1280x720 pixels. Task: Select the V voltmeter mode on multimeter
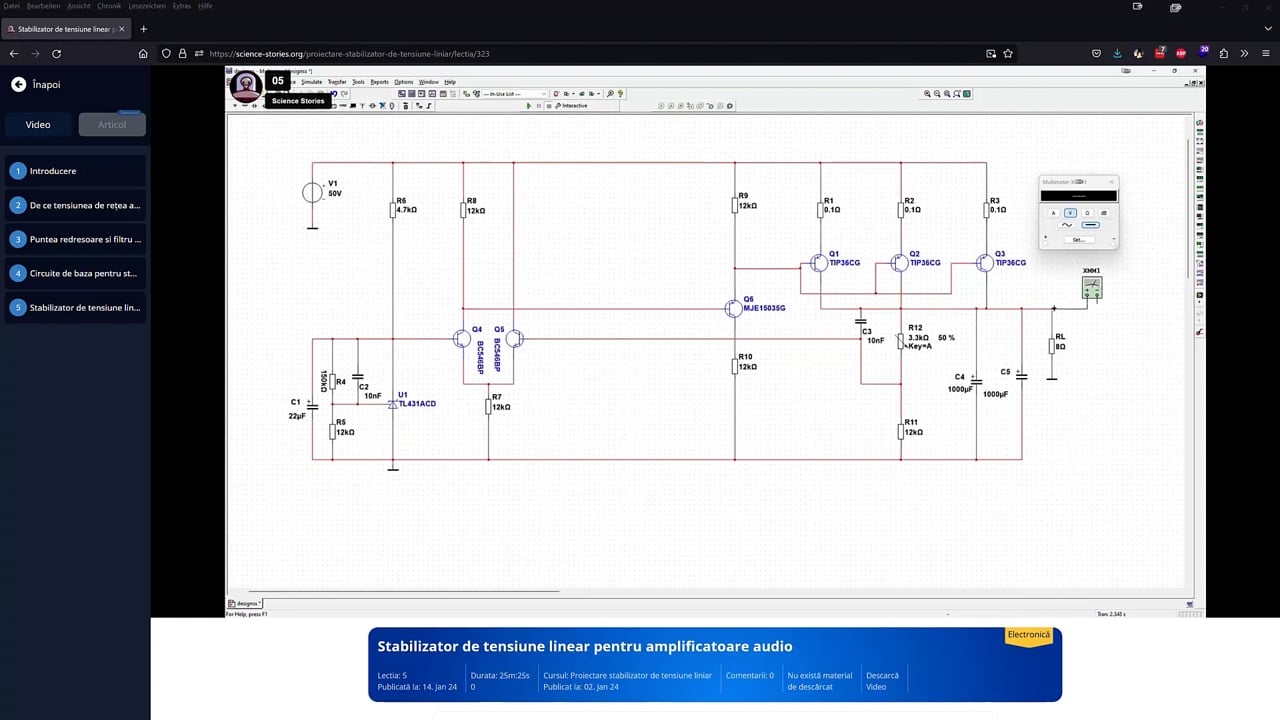coord(1070,213)
